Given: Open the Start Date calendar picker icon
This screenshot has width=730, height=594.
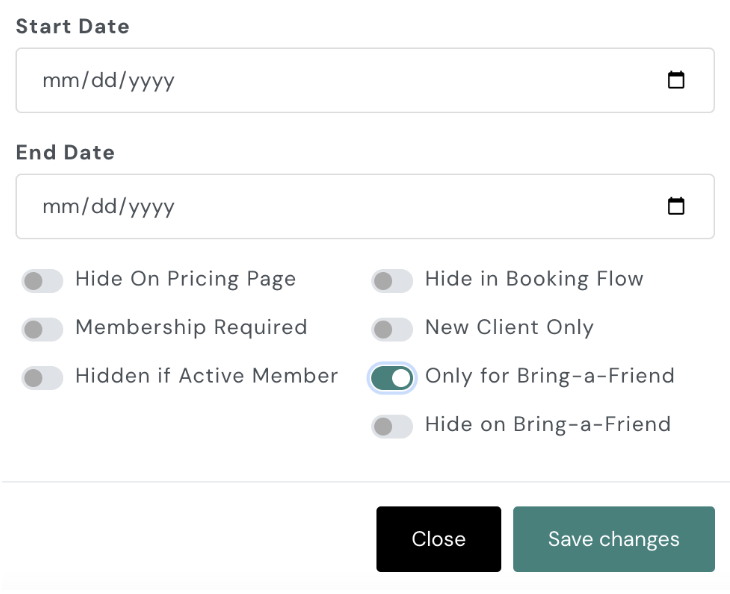Looking at the screenshot, I should click(676, 80).
